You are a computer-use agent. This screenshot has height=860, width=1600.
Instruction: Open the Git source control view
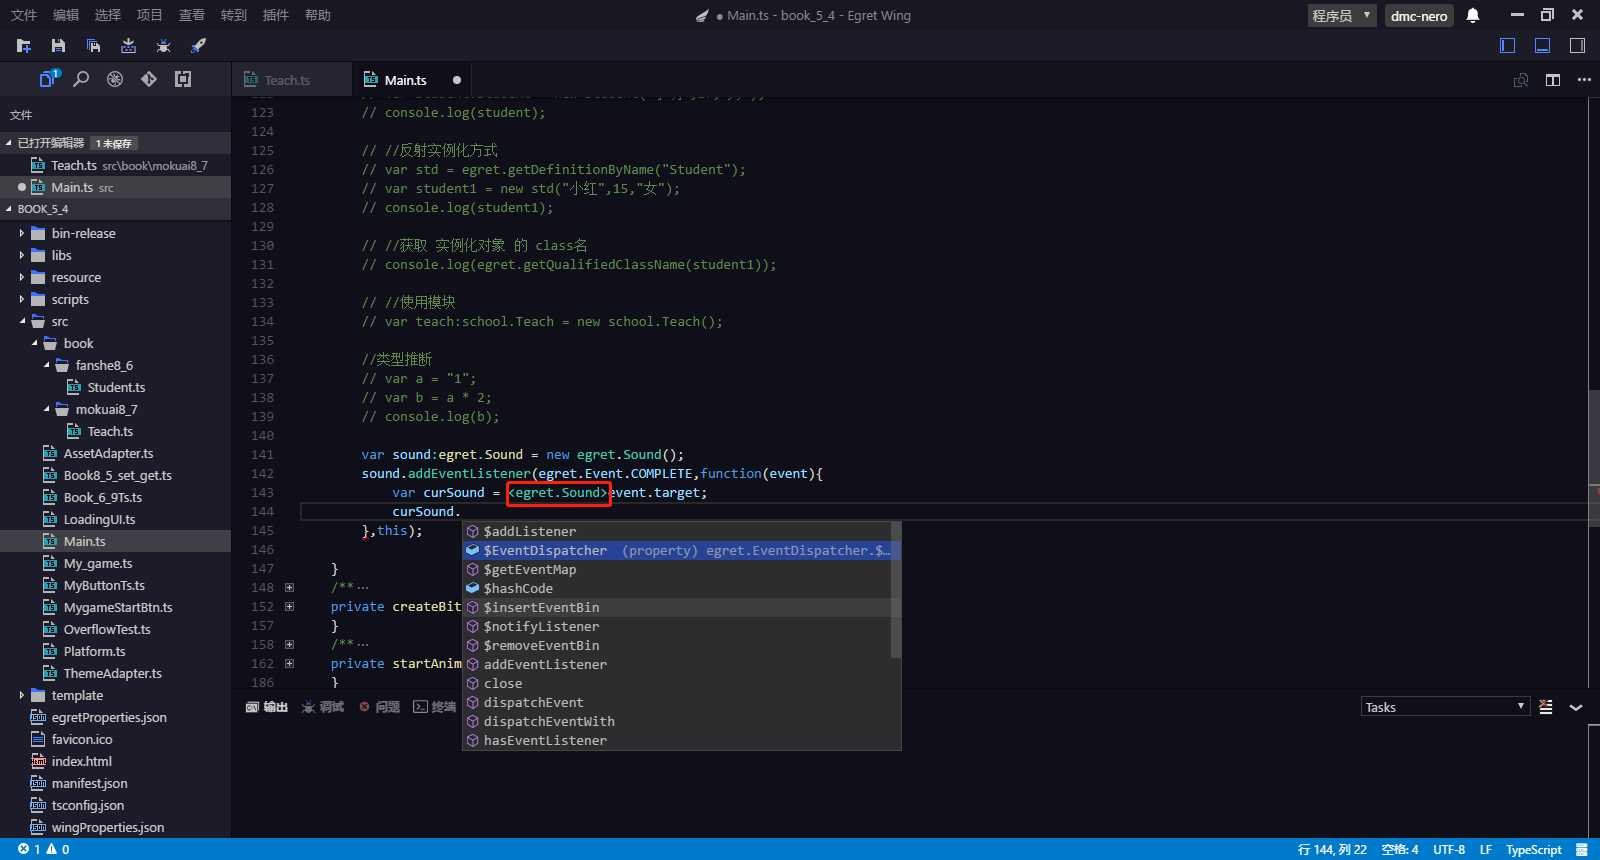(149, 79)
